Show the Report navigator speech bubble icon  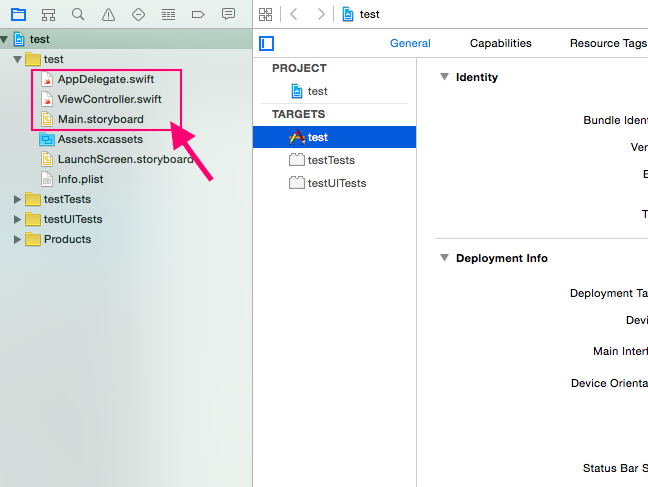click(228, 14)
